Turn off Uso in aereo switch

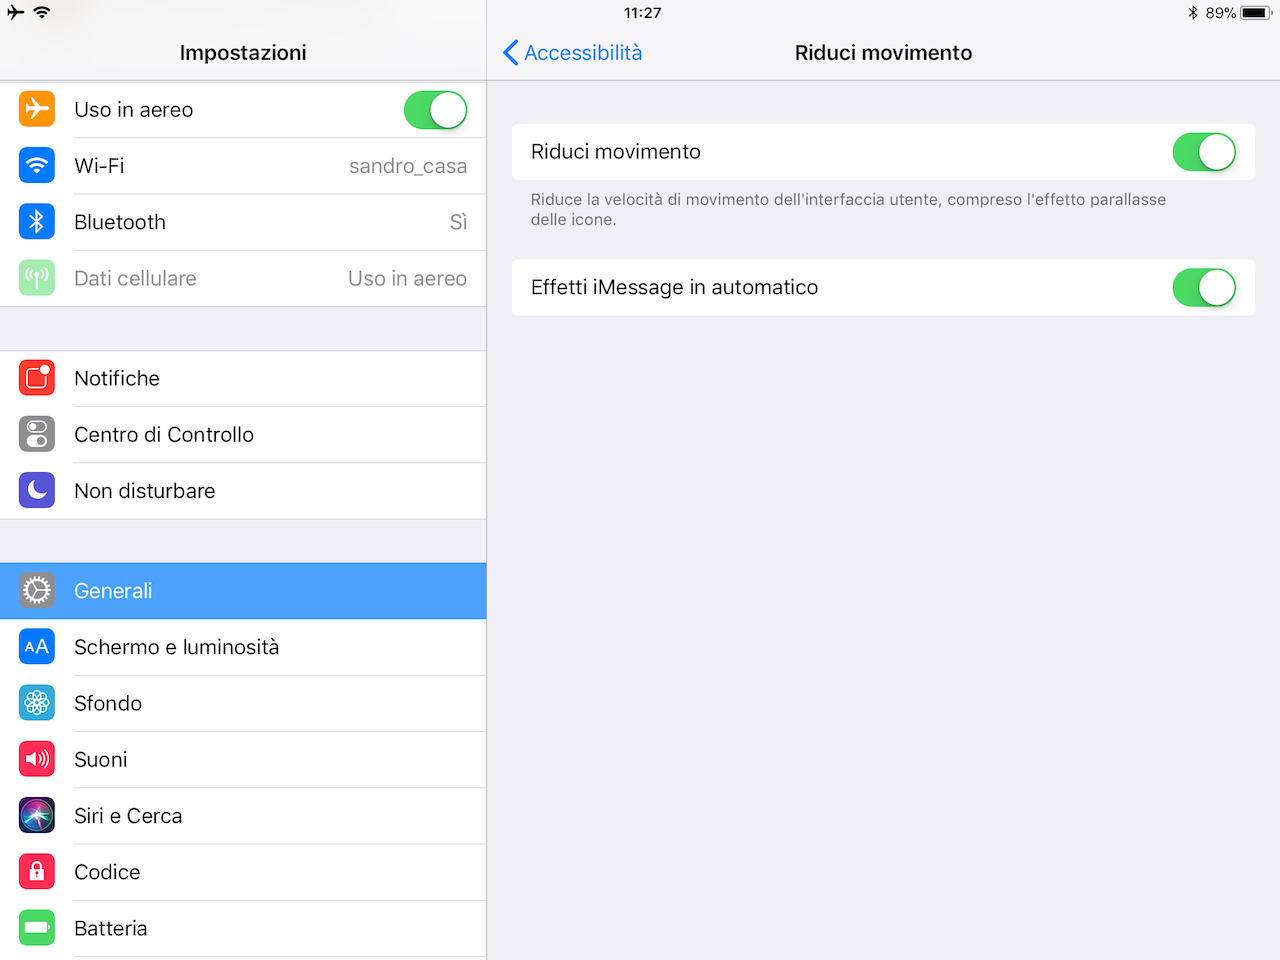pos(435,110)
